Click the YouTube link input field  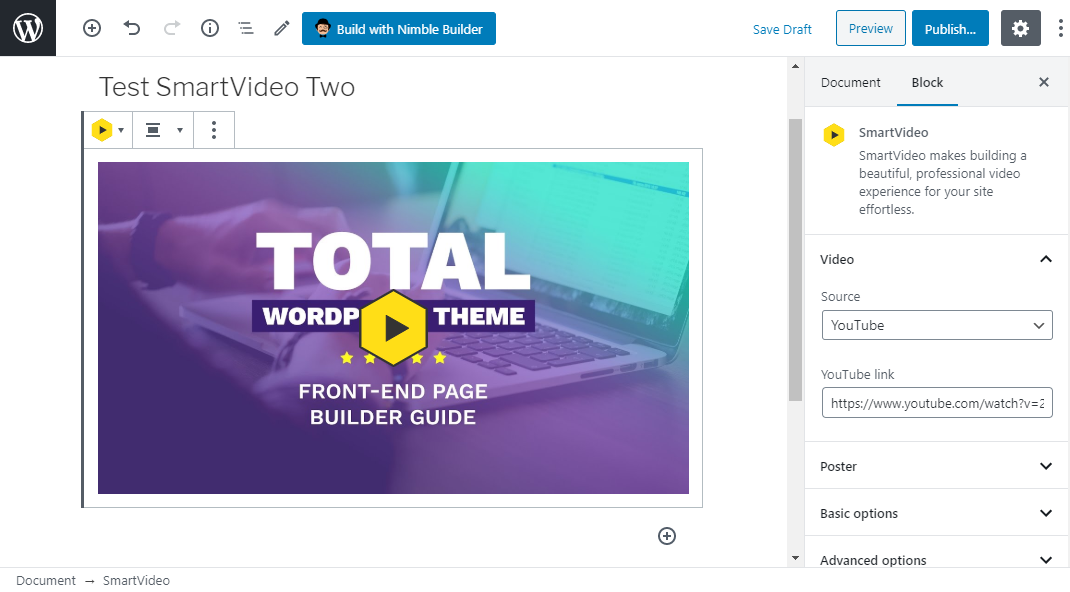[937, 403]
